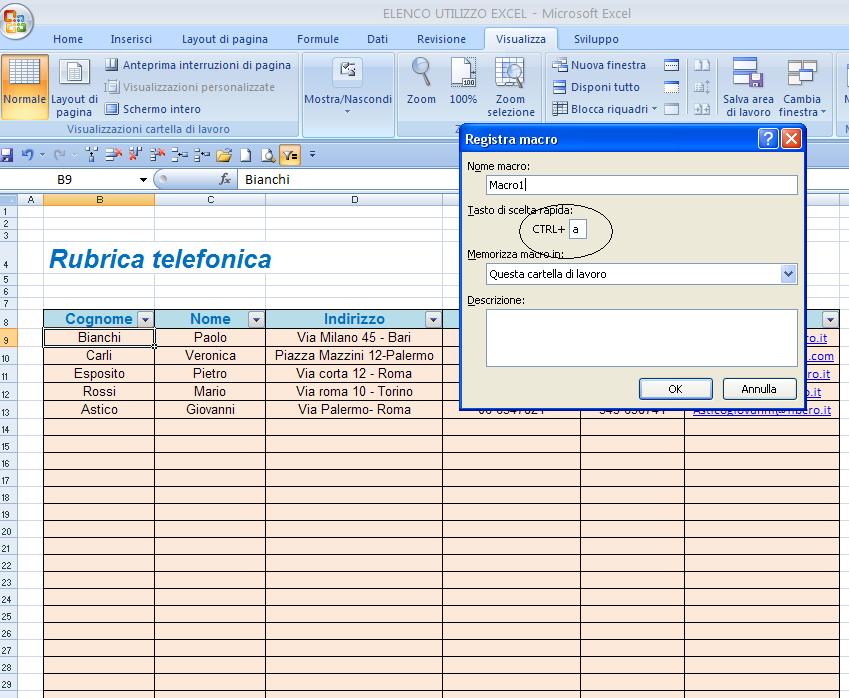The image size is (849, 698).
Task: Click the print preview icon on Quick Access Toolbar
Action: [x=268, y=155]
